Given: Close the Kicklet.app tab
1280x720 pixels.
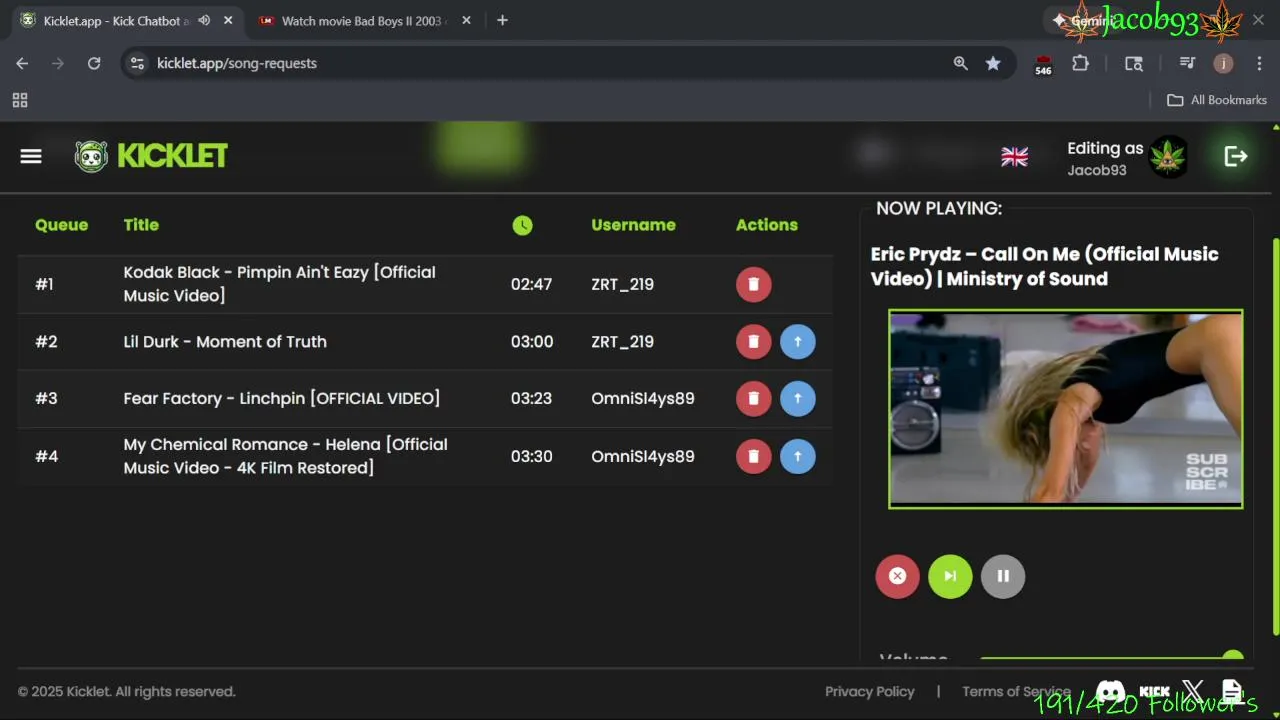Looking at the screenshot, I should tap(228, 20).
